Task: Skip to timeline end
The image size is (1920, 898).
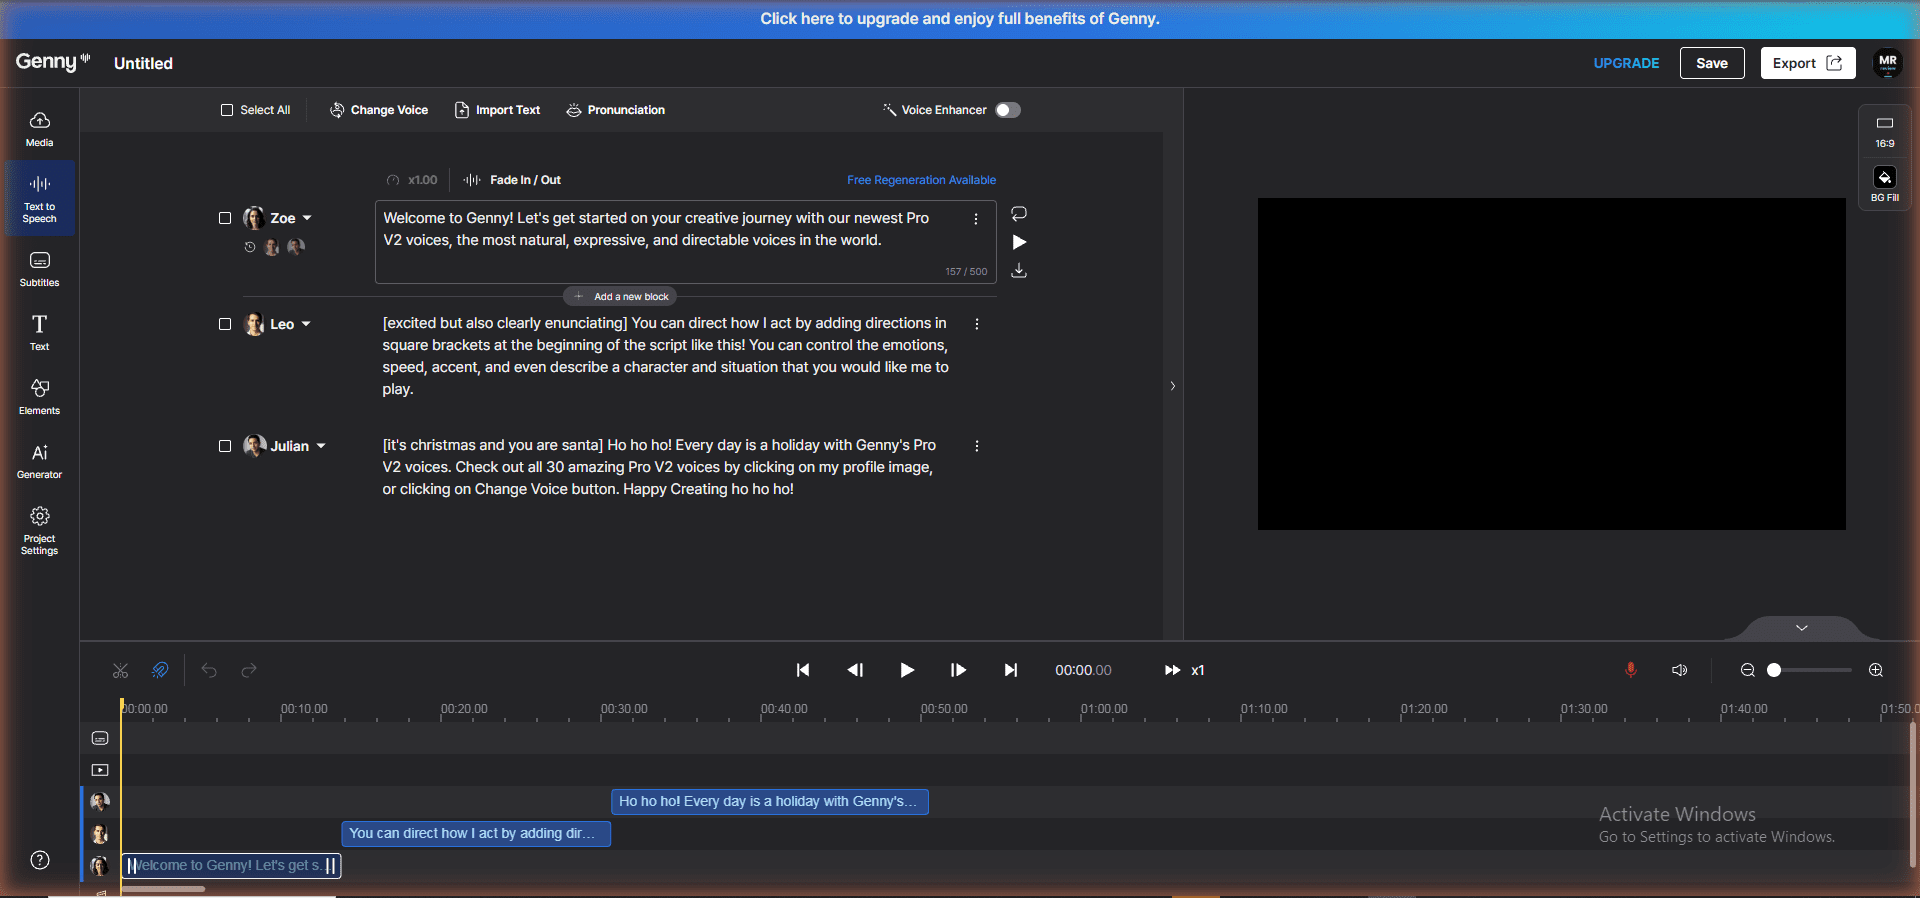Action: pos(1011,670)
